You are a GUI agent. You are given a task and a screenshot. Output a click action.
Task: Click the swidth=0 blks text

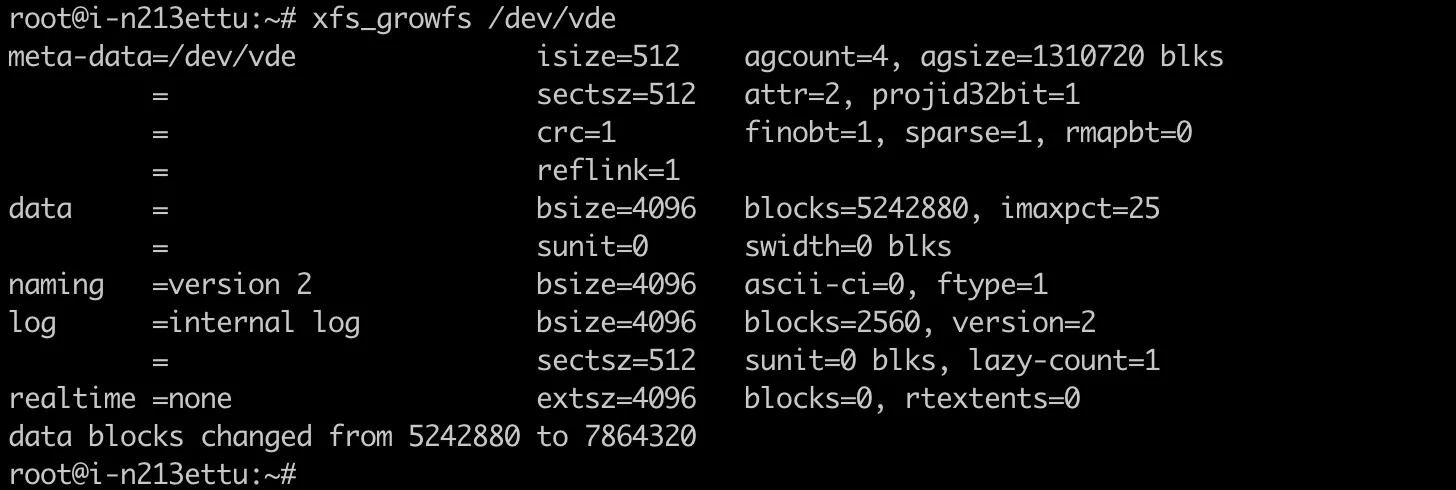pos(848,247)
